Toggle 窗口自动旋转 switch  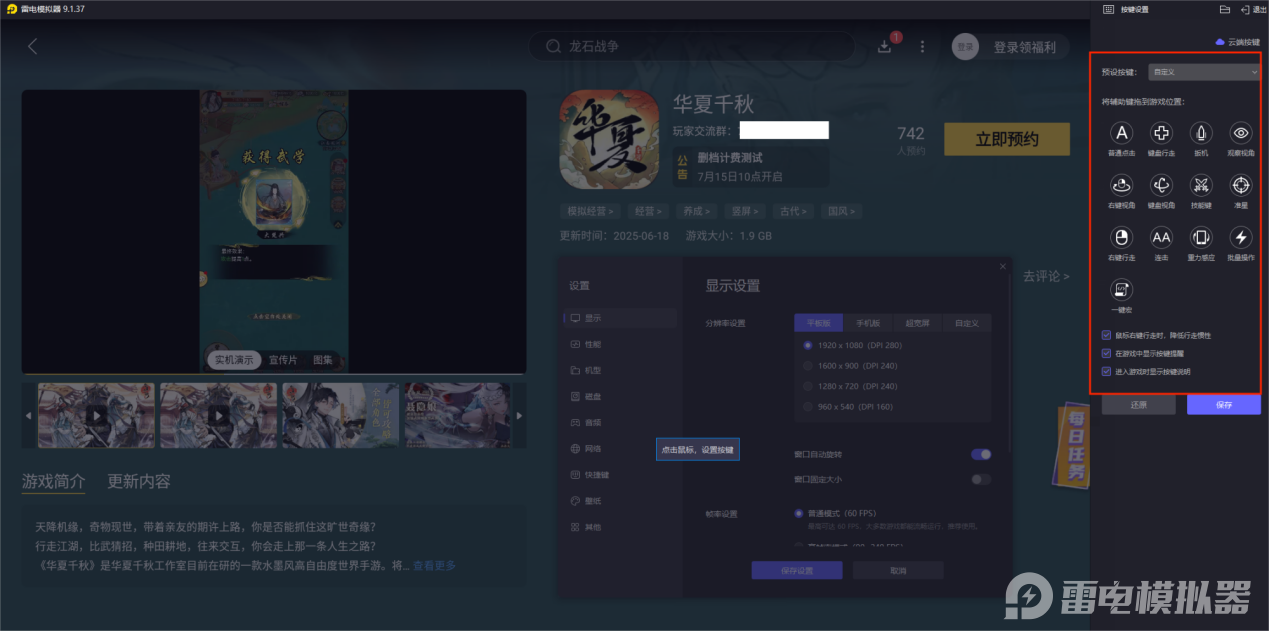pos(981,454)
